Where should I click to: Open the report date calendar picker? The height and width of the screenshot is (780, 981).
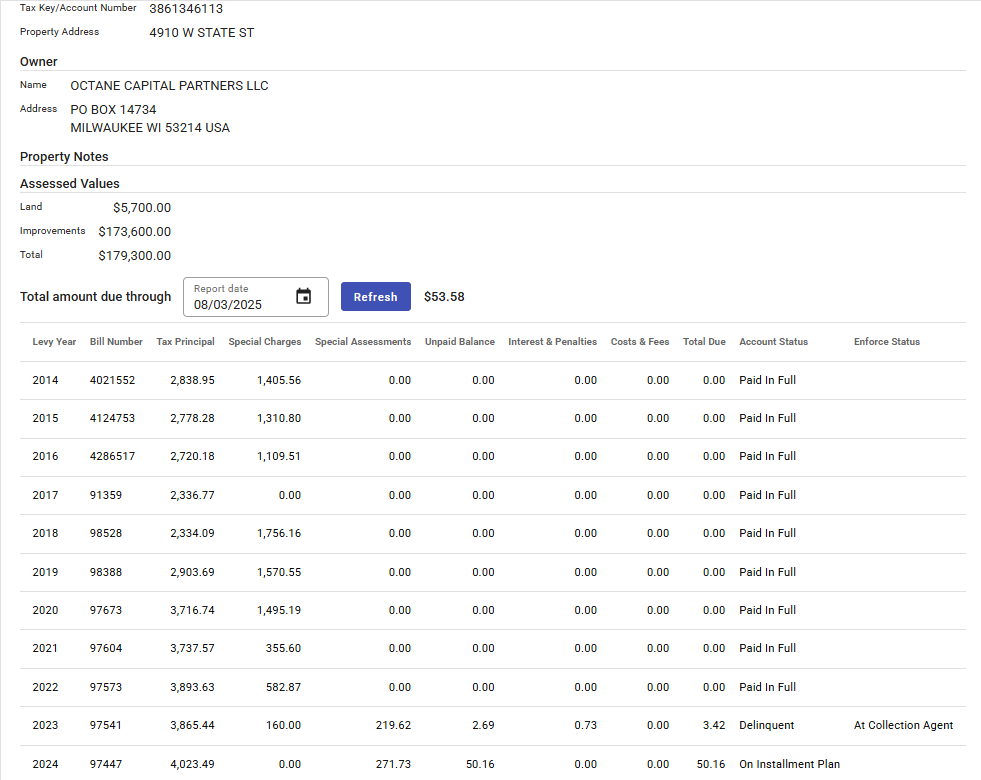click(304, 297)
